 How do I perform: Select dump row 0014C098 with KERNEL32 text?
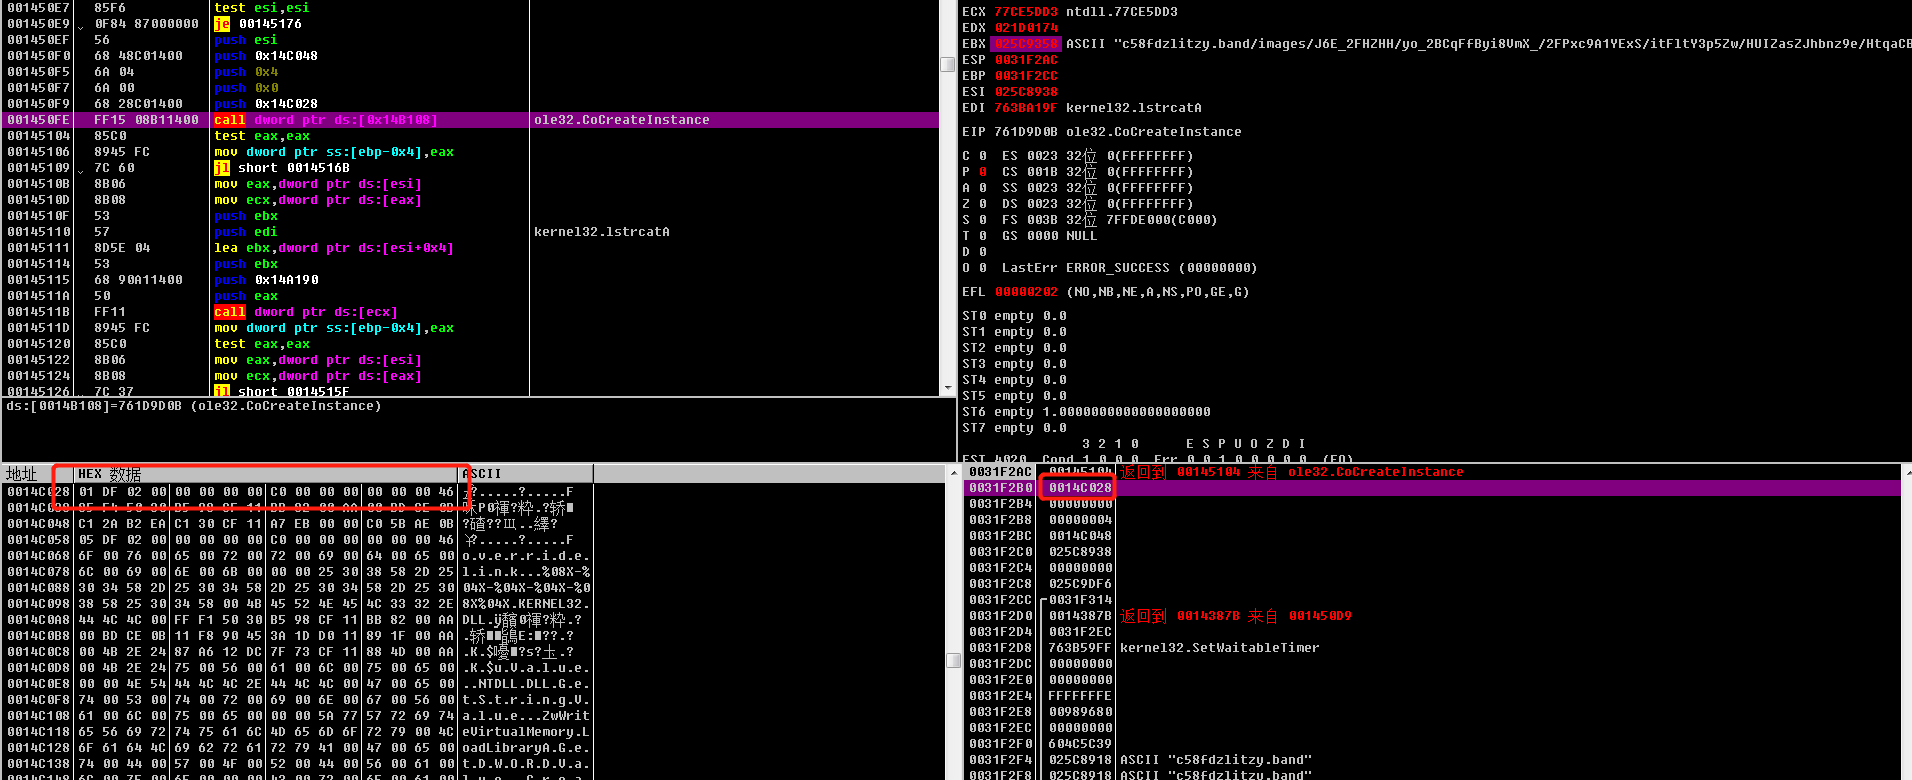coord(298,604)
